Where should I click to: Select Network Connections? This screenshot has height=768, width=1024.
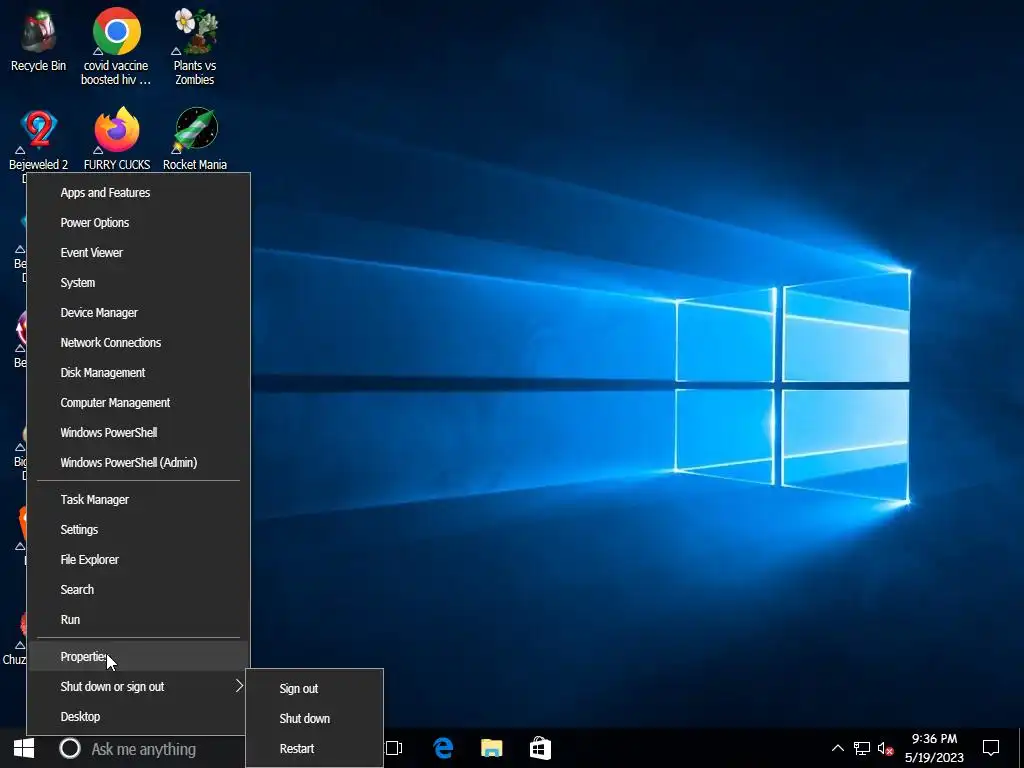(x=138, y=343)
